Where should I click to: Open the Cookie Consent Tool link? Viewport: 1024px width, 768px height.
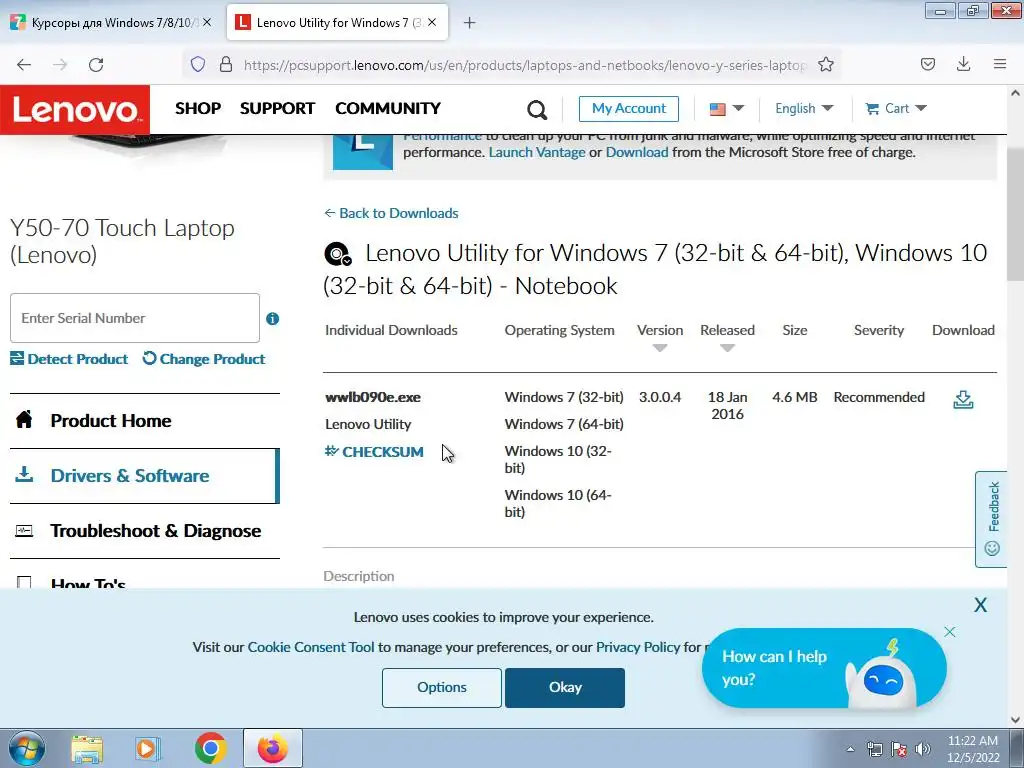(x=311, y=647)
